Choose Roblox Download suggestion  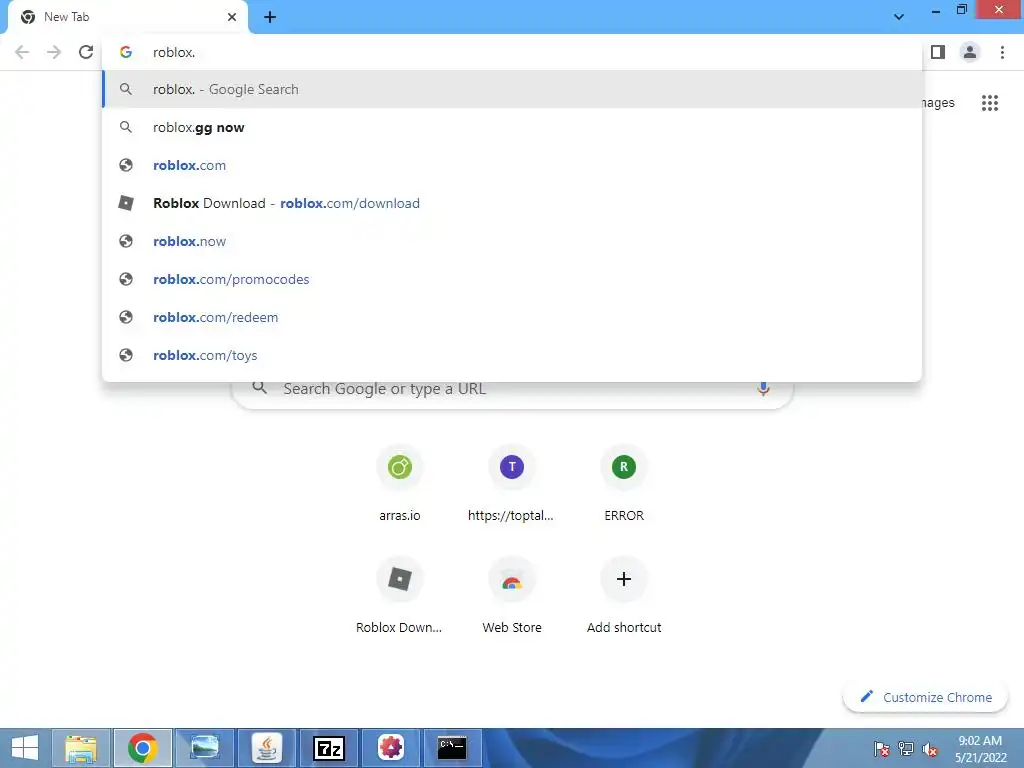(x=512, y=203)
